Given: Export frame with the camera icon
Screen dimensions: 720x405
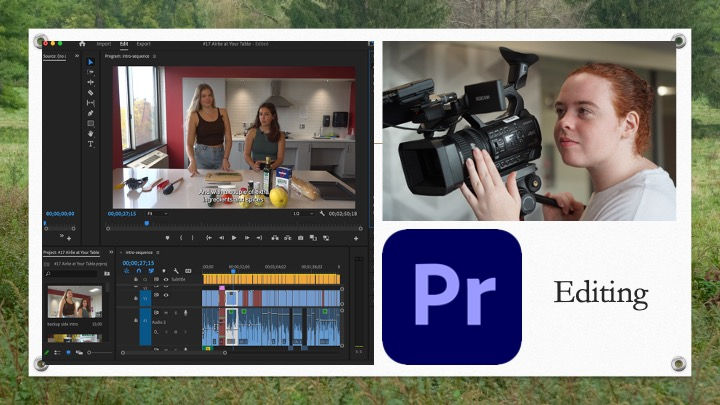Looking at the screenshot, I should 300,238.
